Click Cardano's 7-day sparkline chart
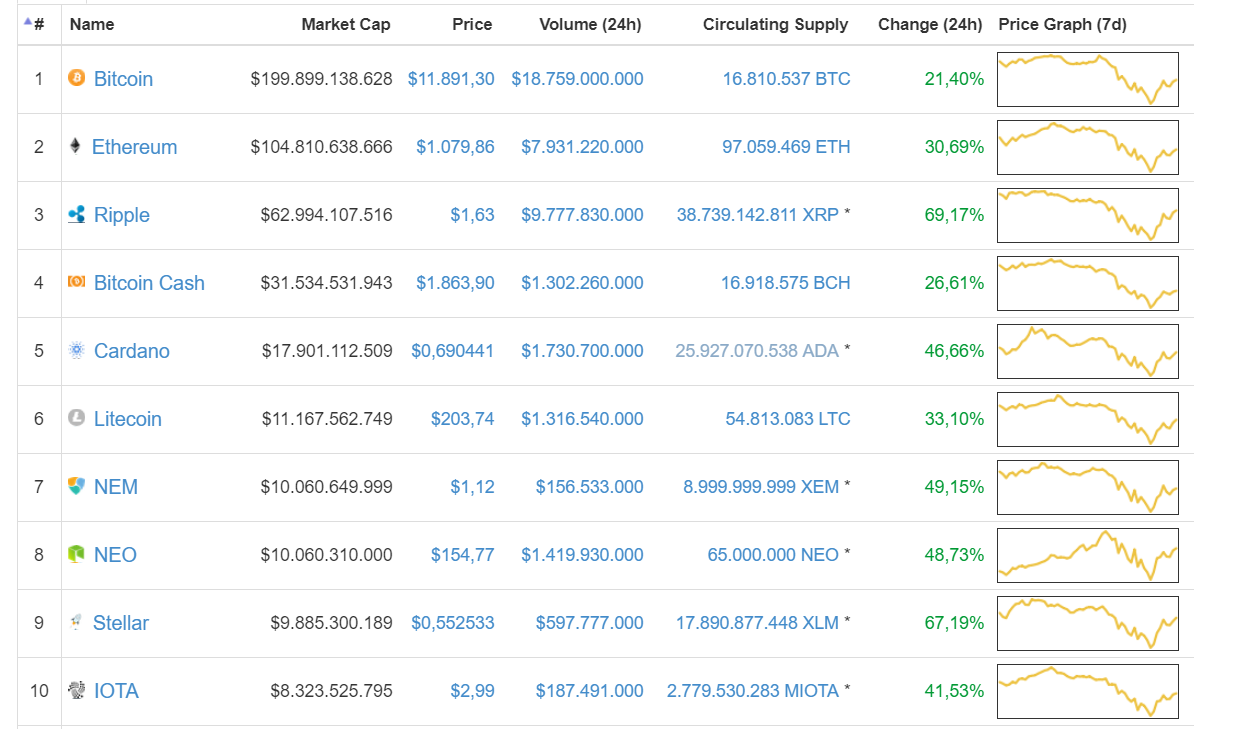The height and width of the screenshot is (729, 1241). click(1087, 350)
